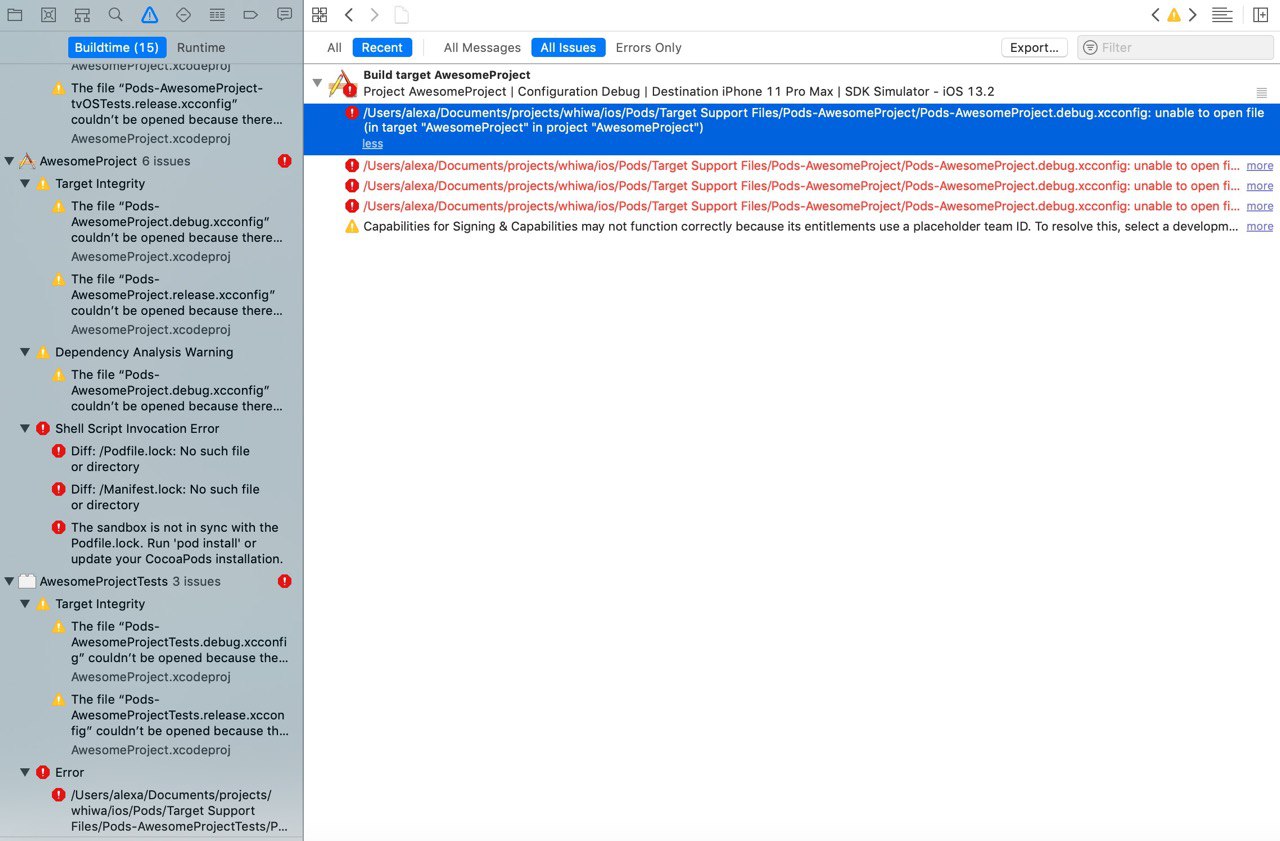Collapse the Error group at the bottom
Screen dimensions: 1280x841
(26, 772)
